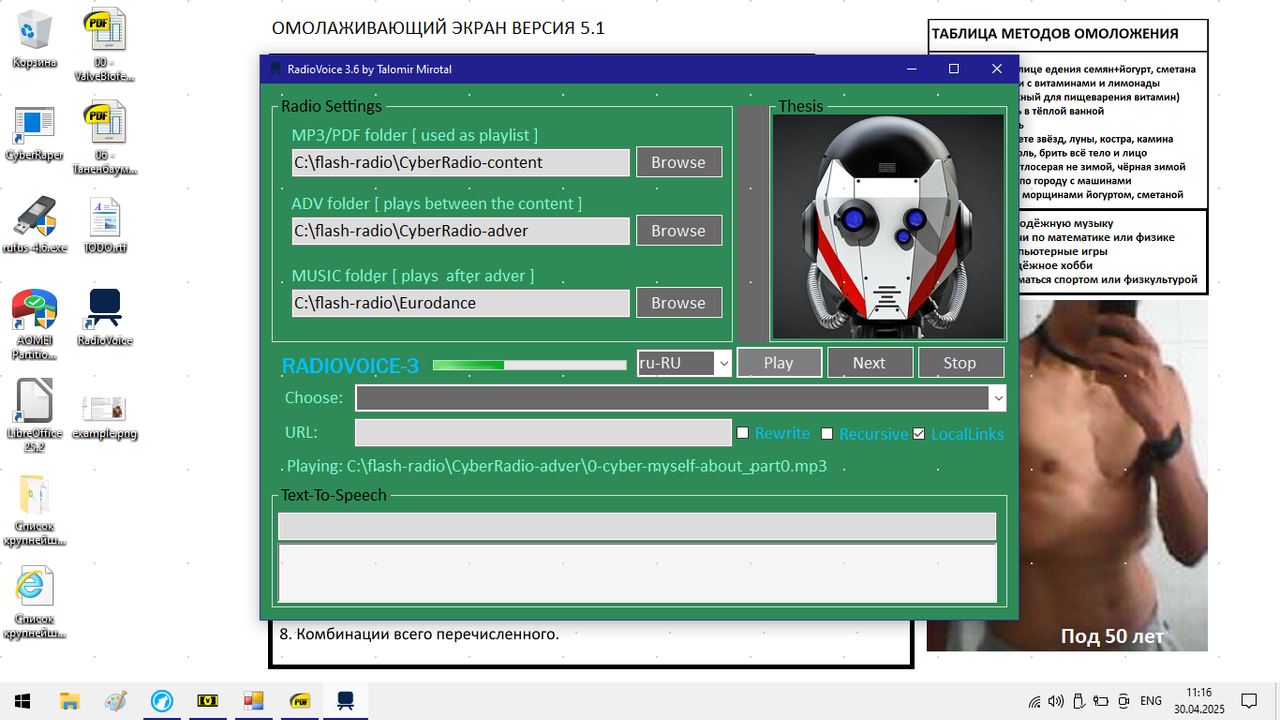Click 'ОМОЛАЖИВАЮЩИЙ ЭКРАН ВЕРСИЯ 5.1' heading
The image size is (1280, 720).
[x=439, y=28]
